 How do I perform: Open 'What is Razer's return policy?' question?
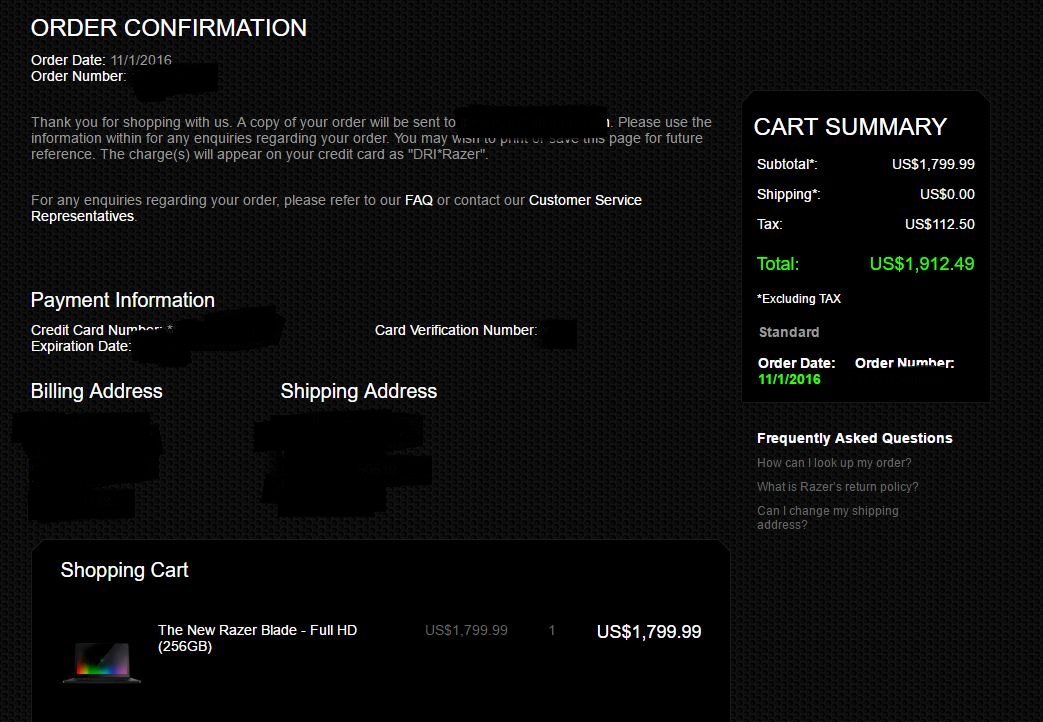point(837,486)
